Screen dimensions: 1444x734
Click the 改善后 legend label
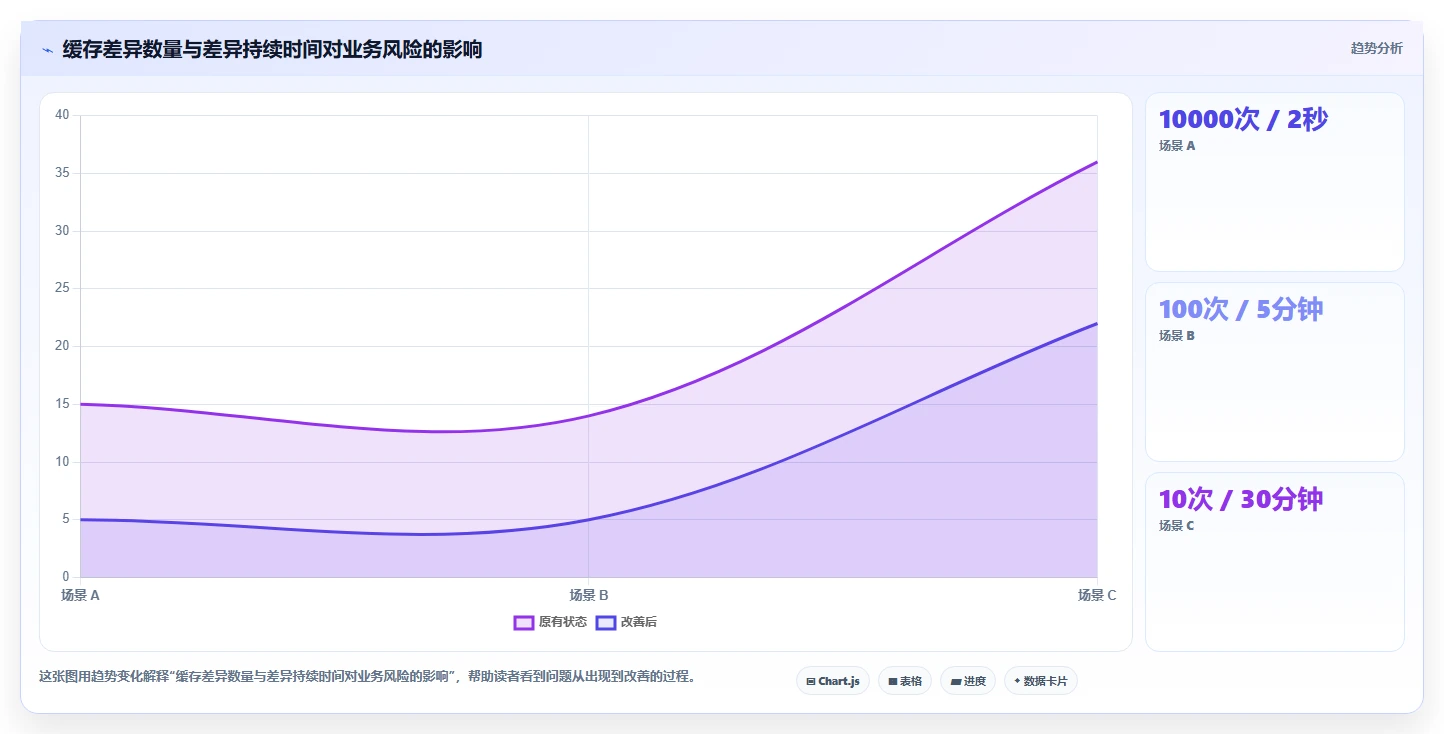click(x=639, y=622)
